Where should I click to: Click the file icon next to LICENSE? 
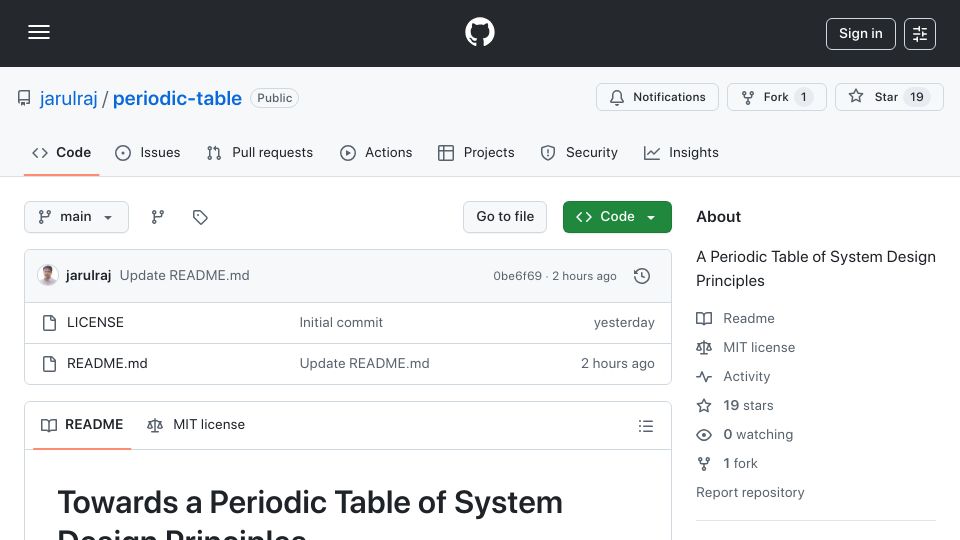coord(50,323)
